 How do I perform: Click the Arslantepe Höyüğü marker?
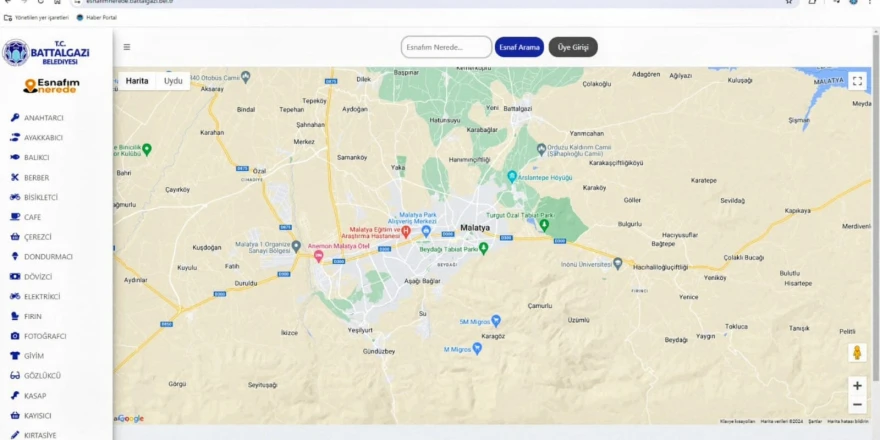[512, 177]
